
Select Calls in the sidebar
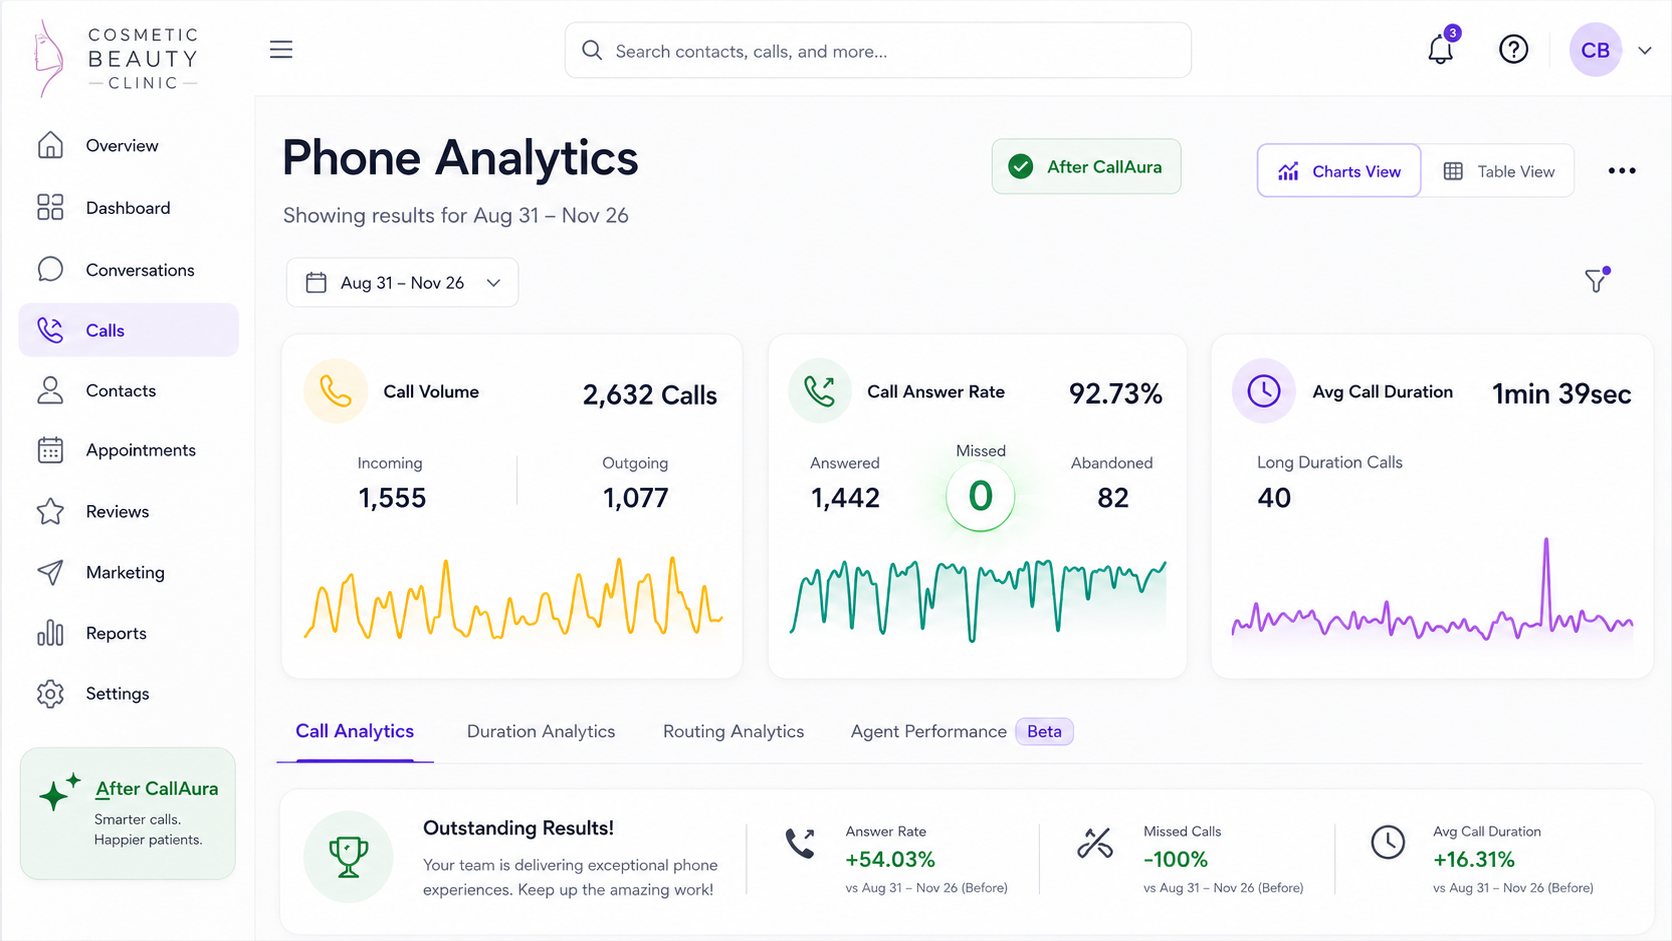(x=129, y=330)
